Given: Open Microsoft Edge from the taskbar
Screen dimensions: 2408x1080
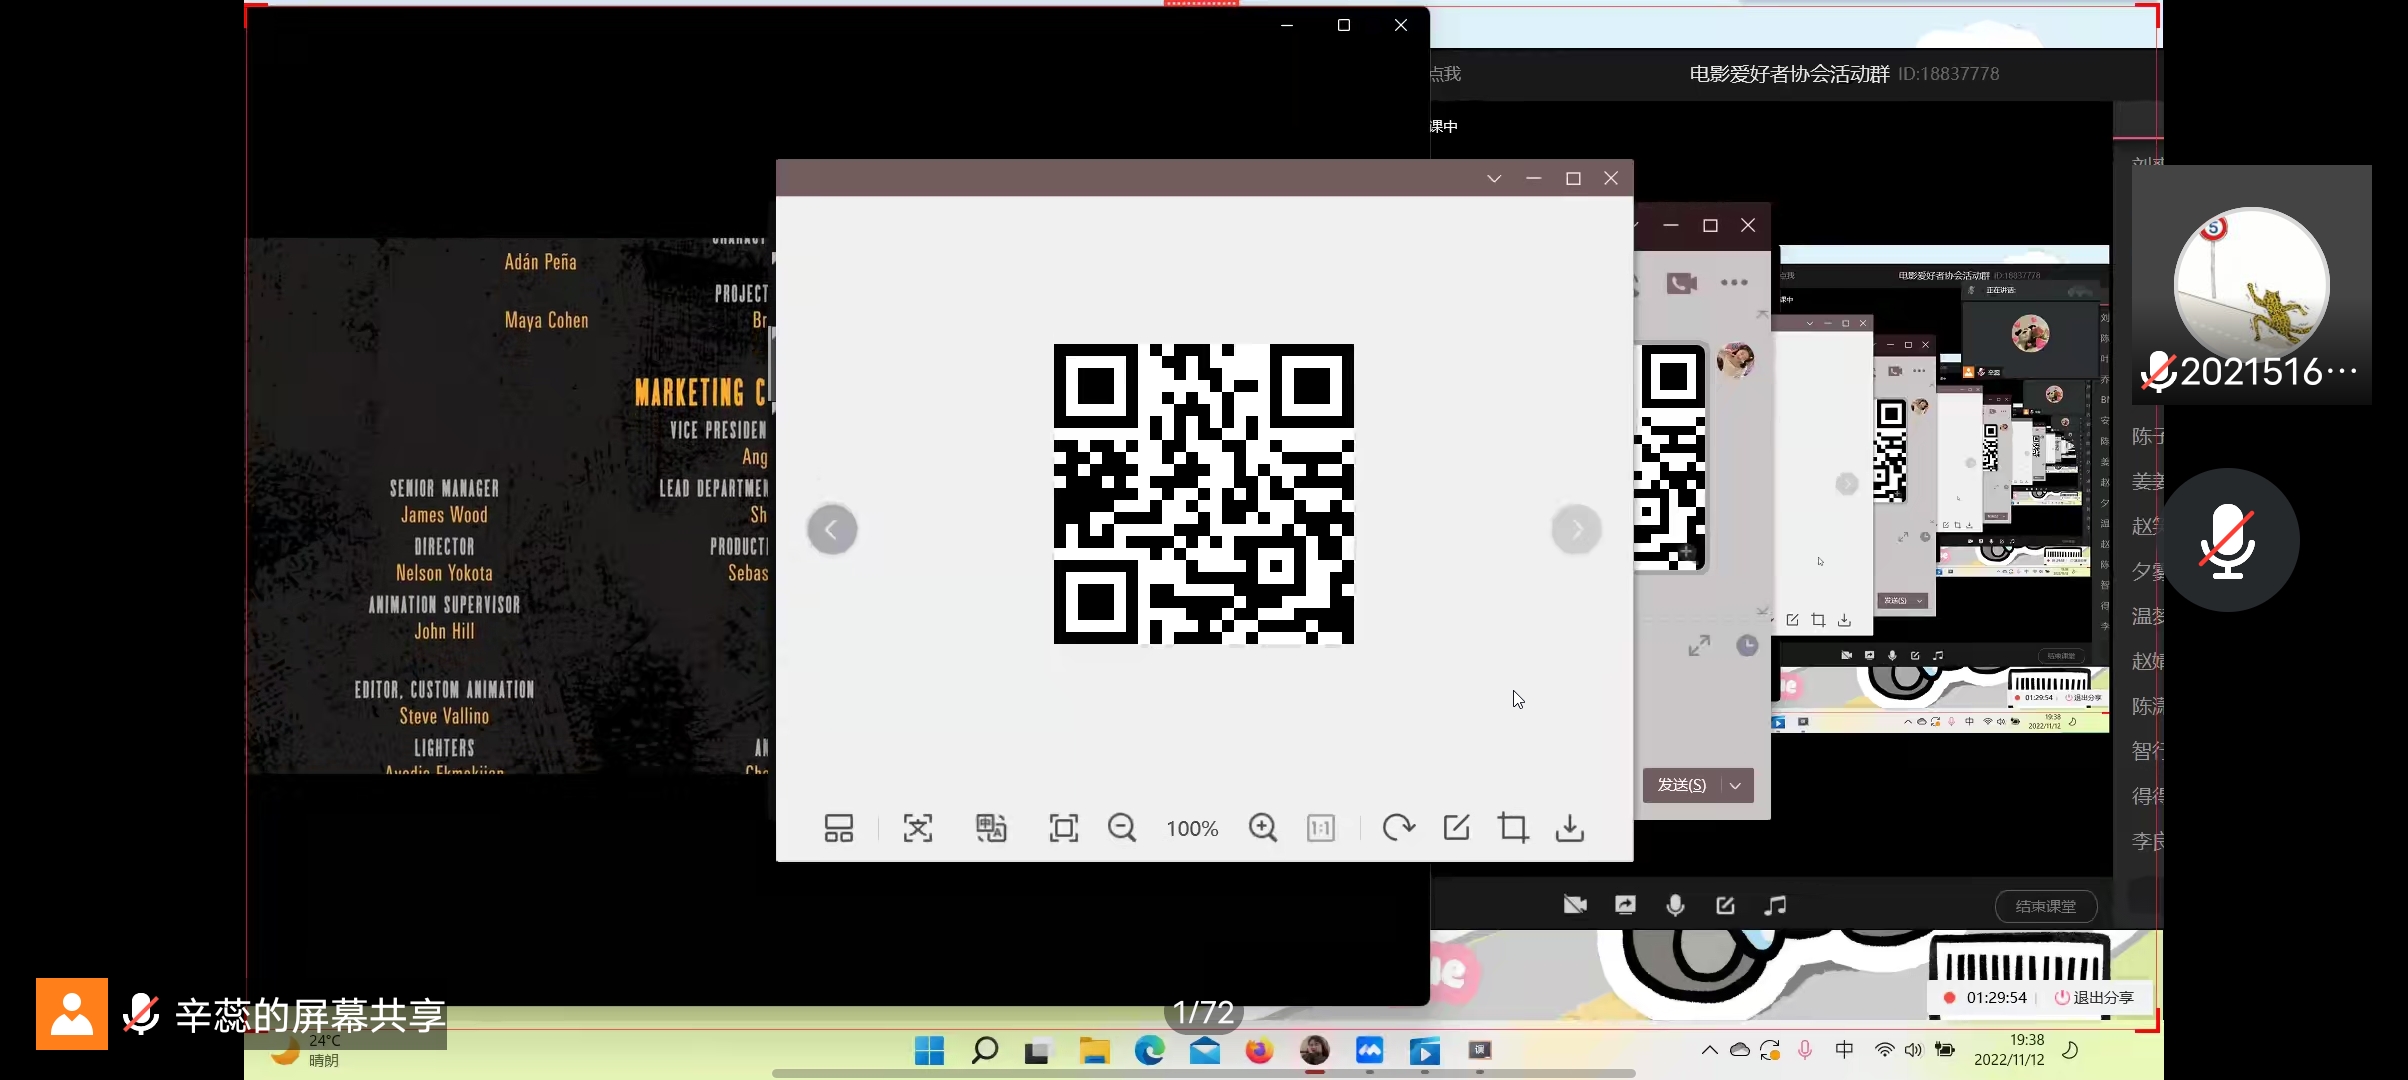Looking at the screenshot, I should [x=1149, y=1050].
